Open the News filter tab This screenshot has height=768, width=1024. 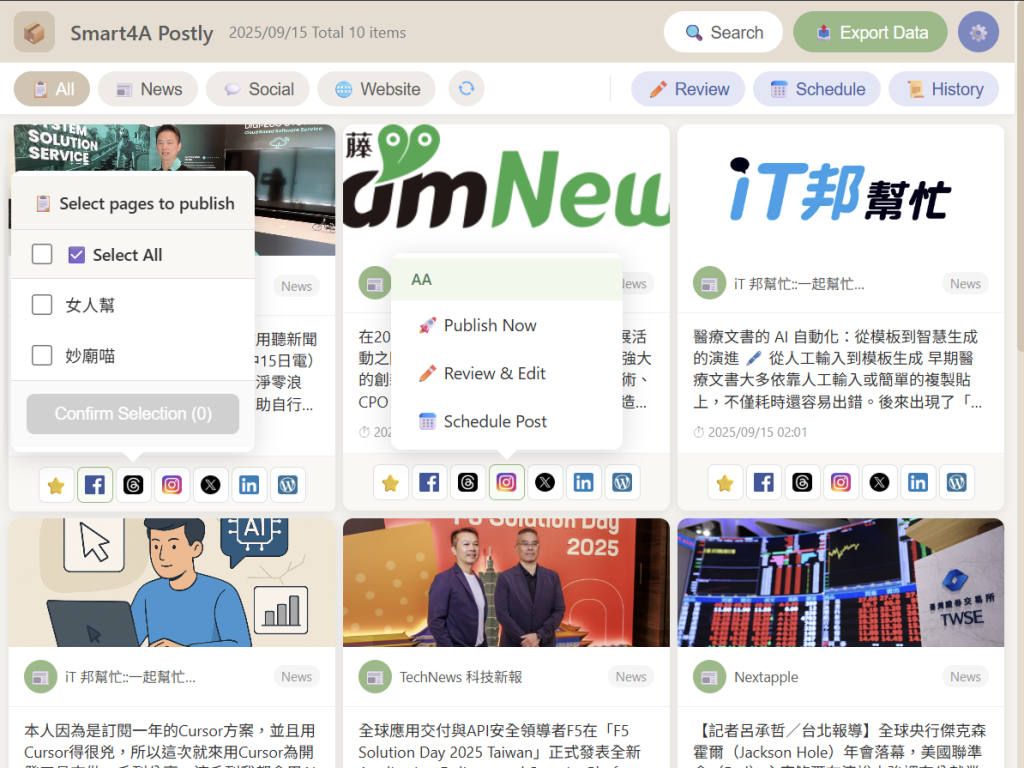click(149, 89)
